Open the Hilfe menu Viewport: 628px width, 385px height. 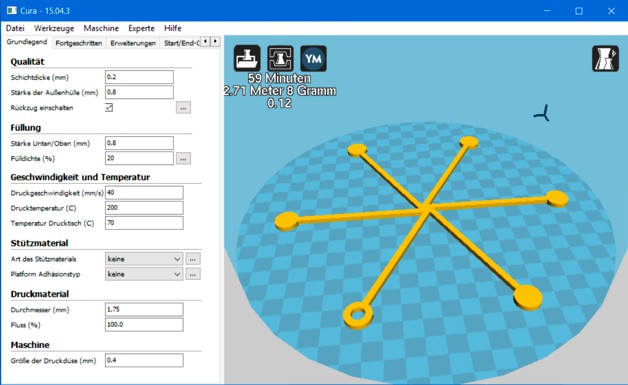coord(173,28)
